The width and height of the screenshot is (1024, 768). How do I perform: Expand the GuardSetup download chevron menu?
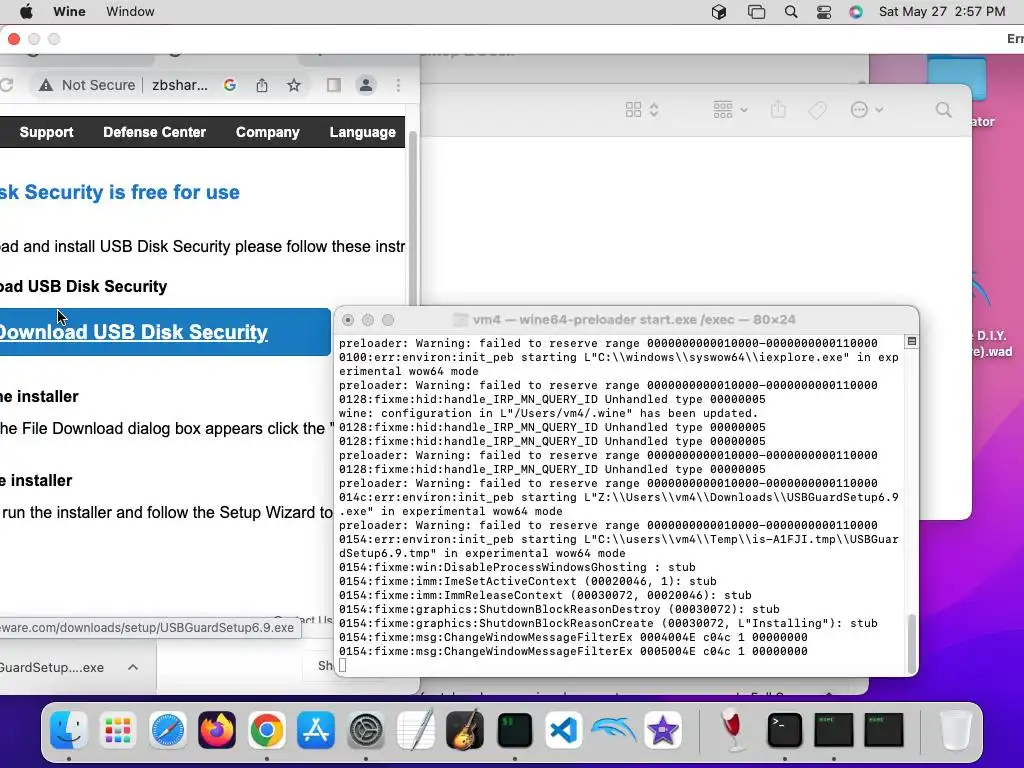point(133,667)
